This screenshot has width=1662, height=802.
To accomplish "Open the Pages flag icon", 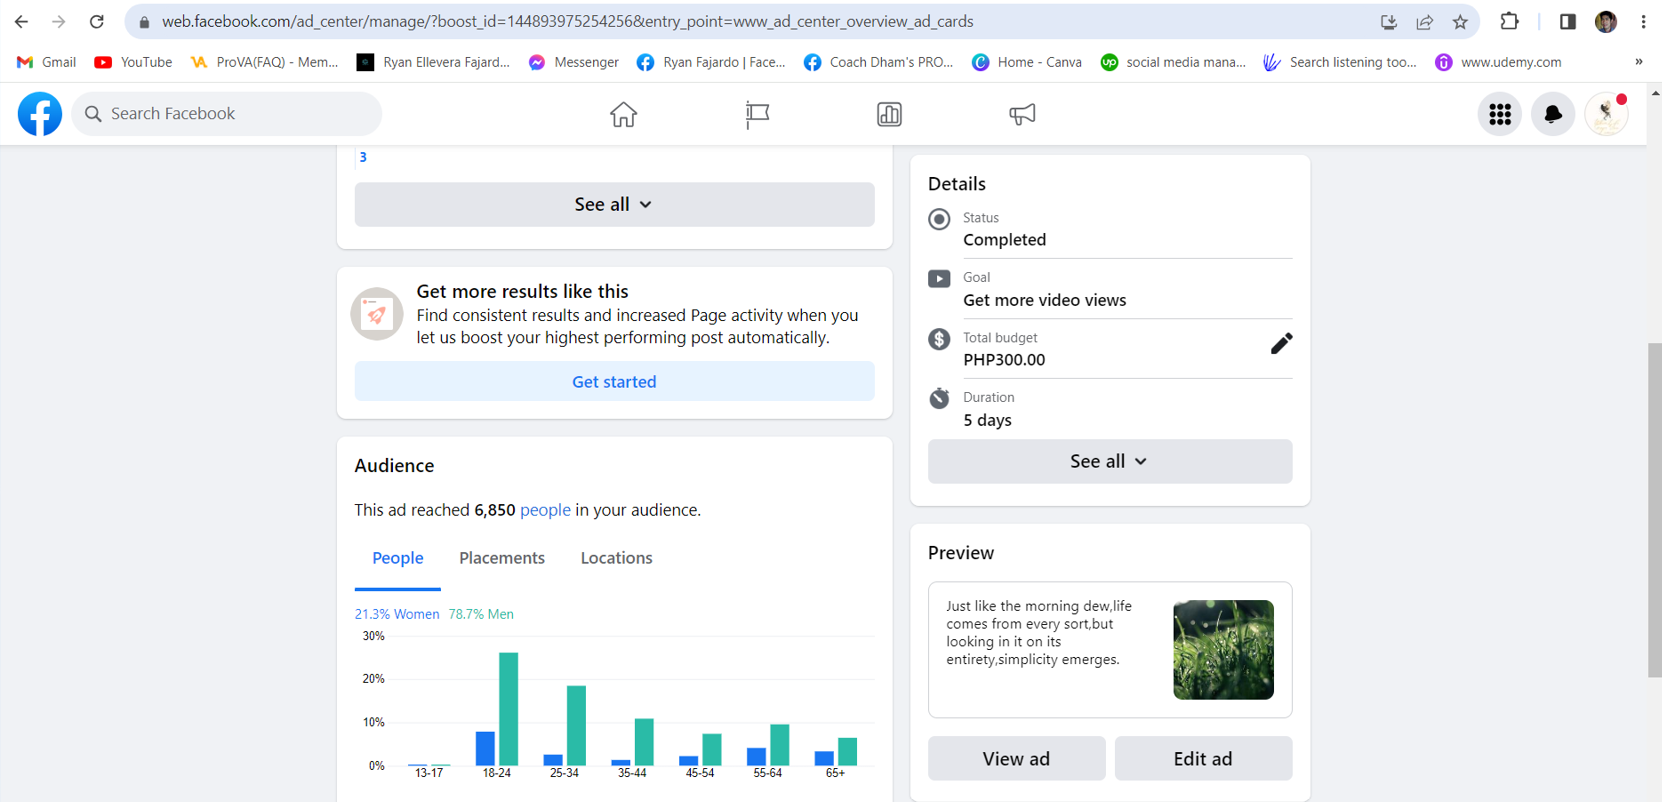I will pos(757,114).
